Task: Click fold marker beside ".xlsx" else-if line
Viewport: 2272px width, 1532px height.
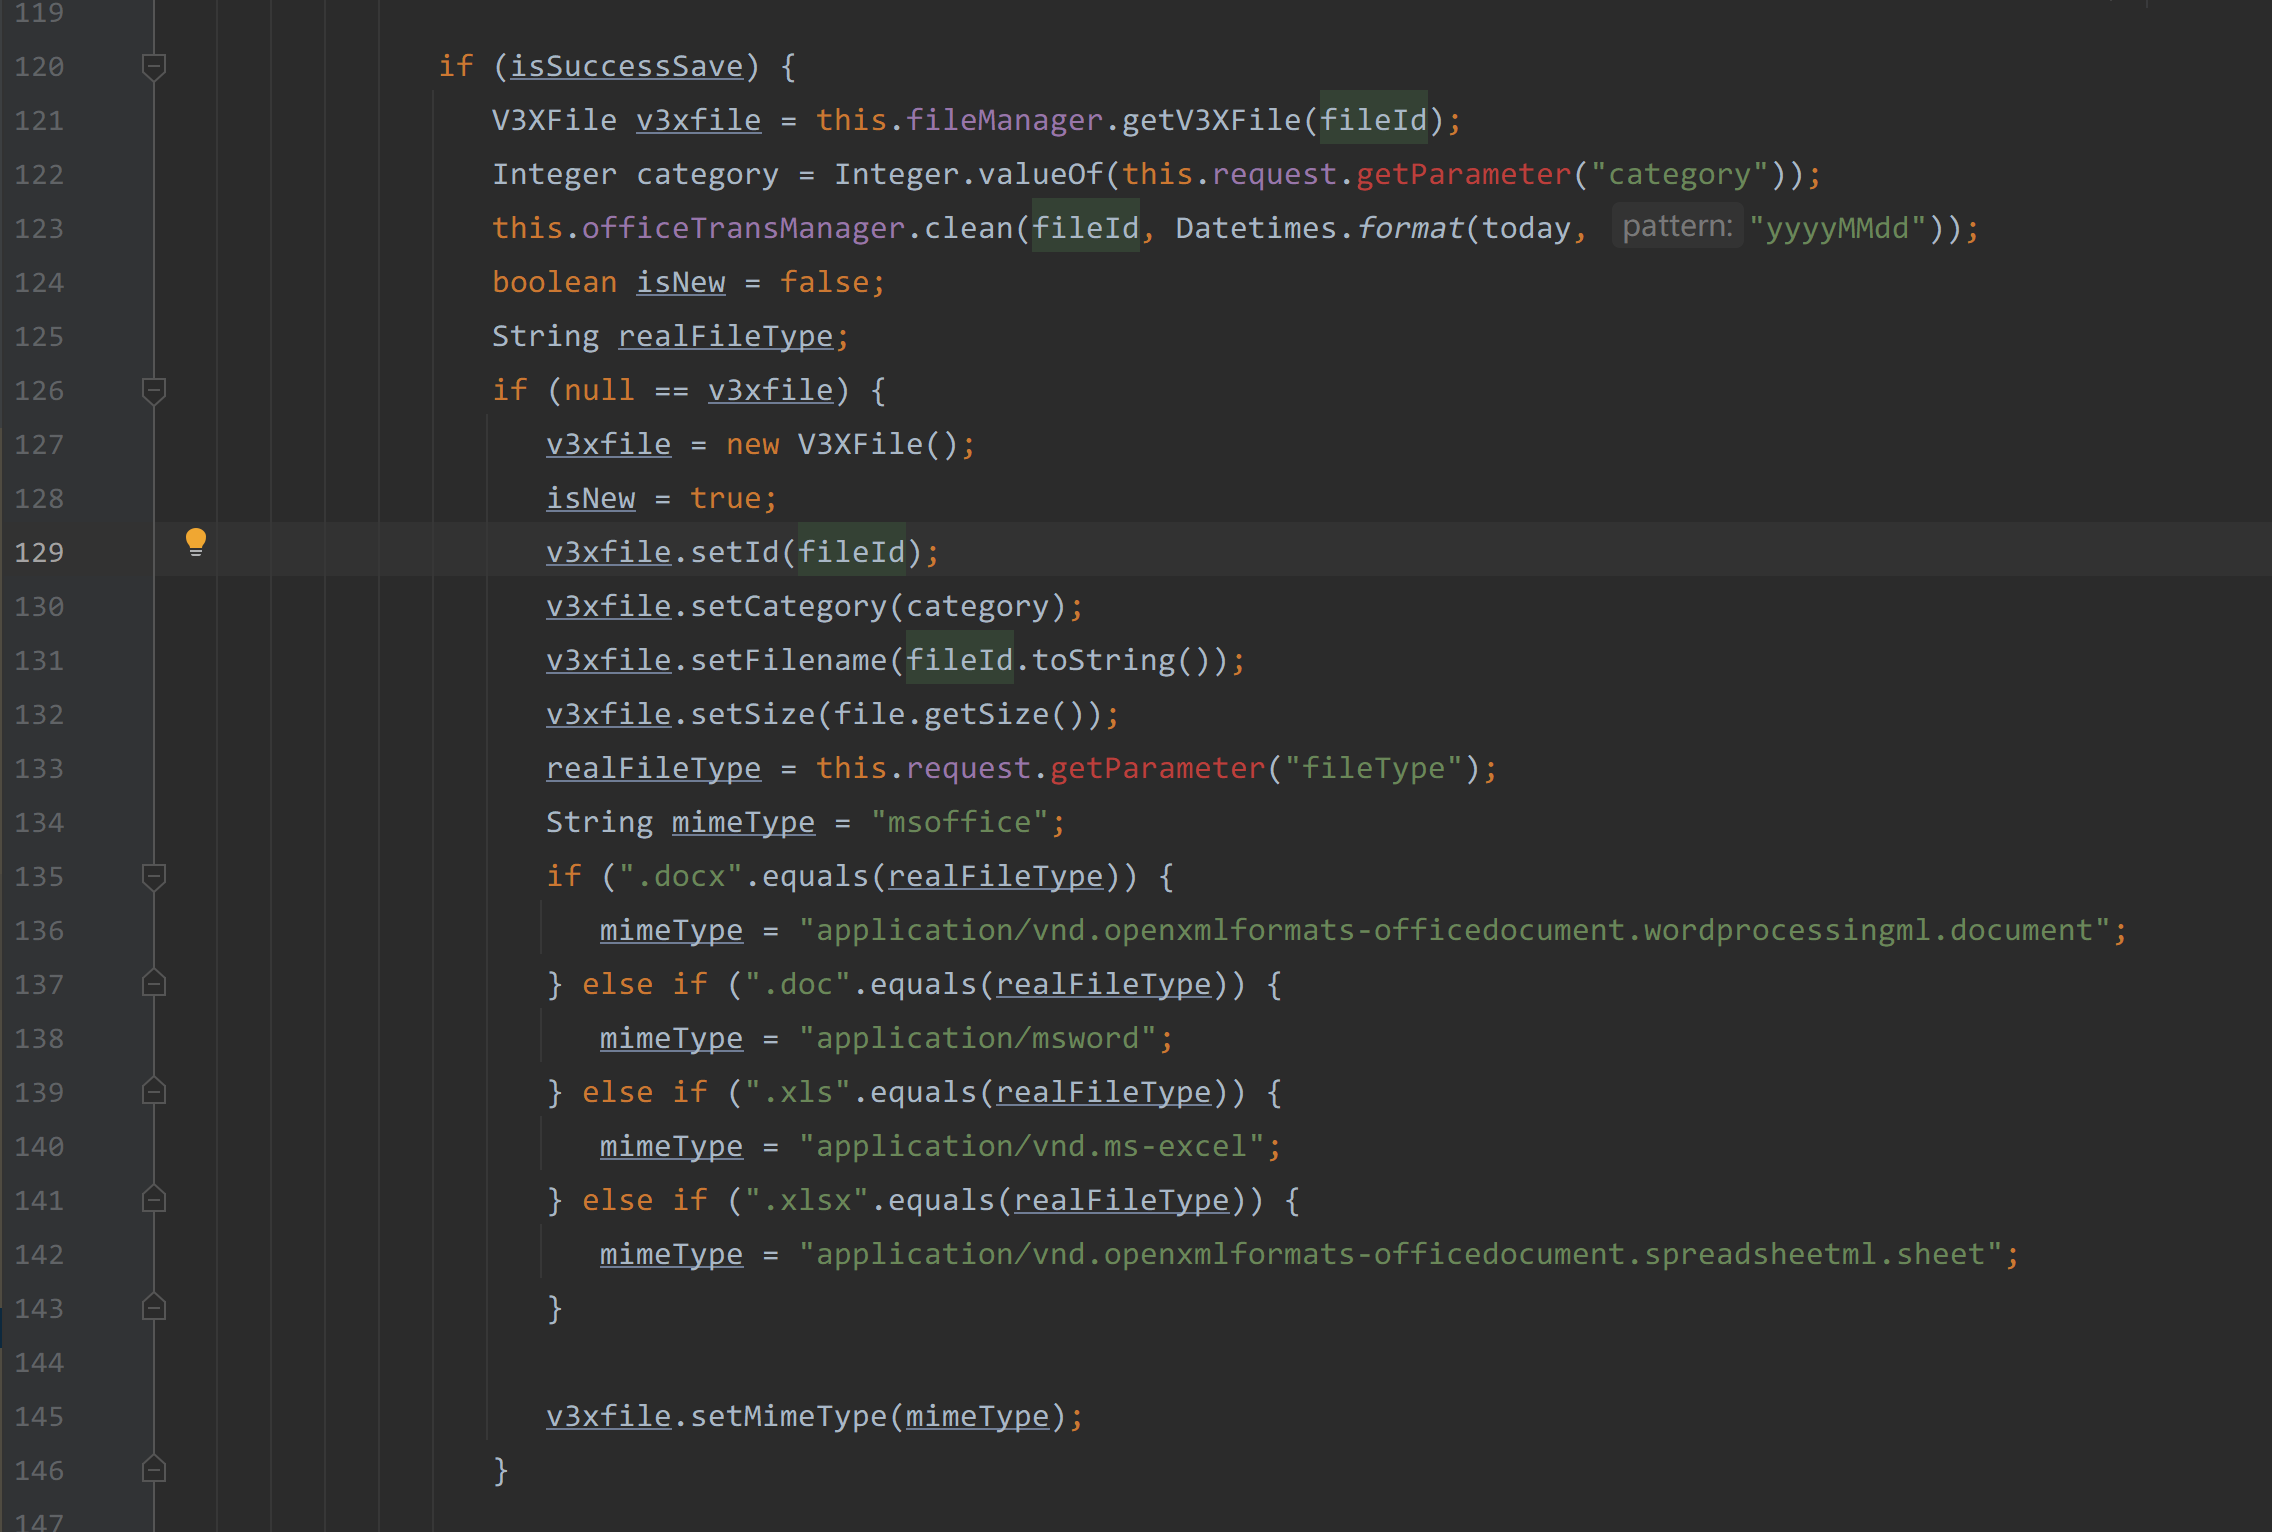Action: [154, 1201]
